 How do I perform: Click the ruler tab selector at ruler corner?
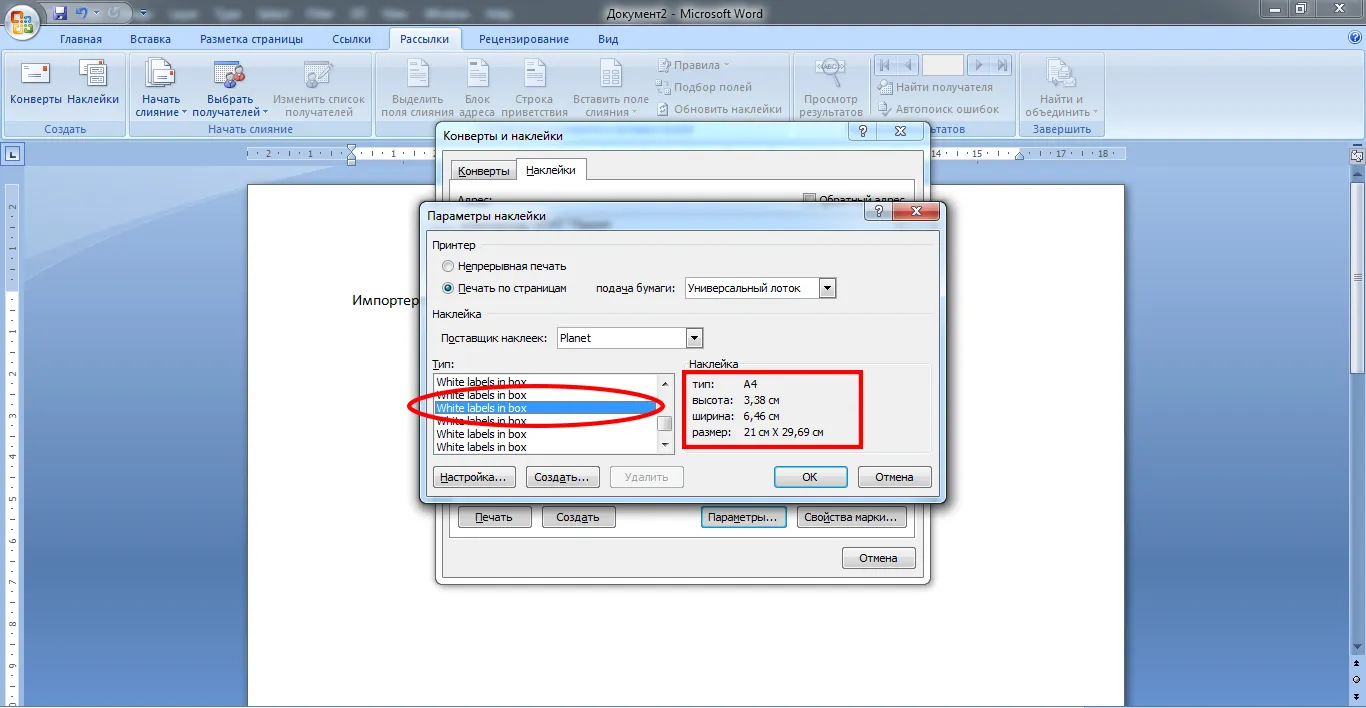(x=12, y=154)
